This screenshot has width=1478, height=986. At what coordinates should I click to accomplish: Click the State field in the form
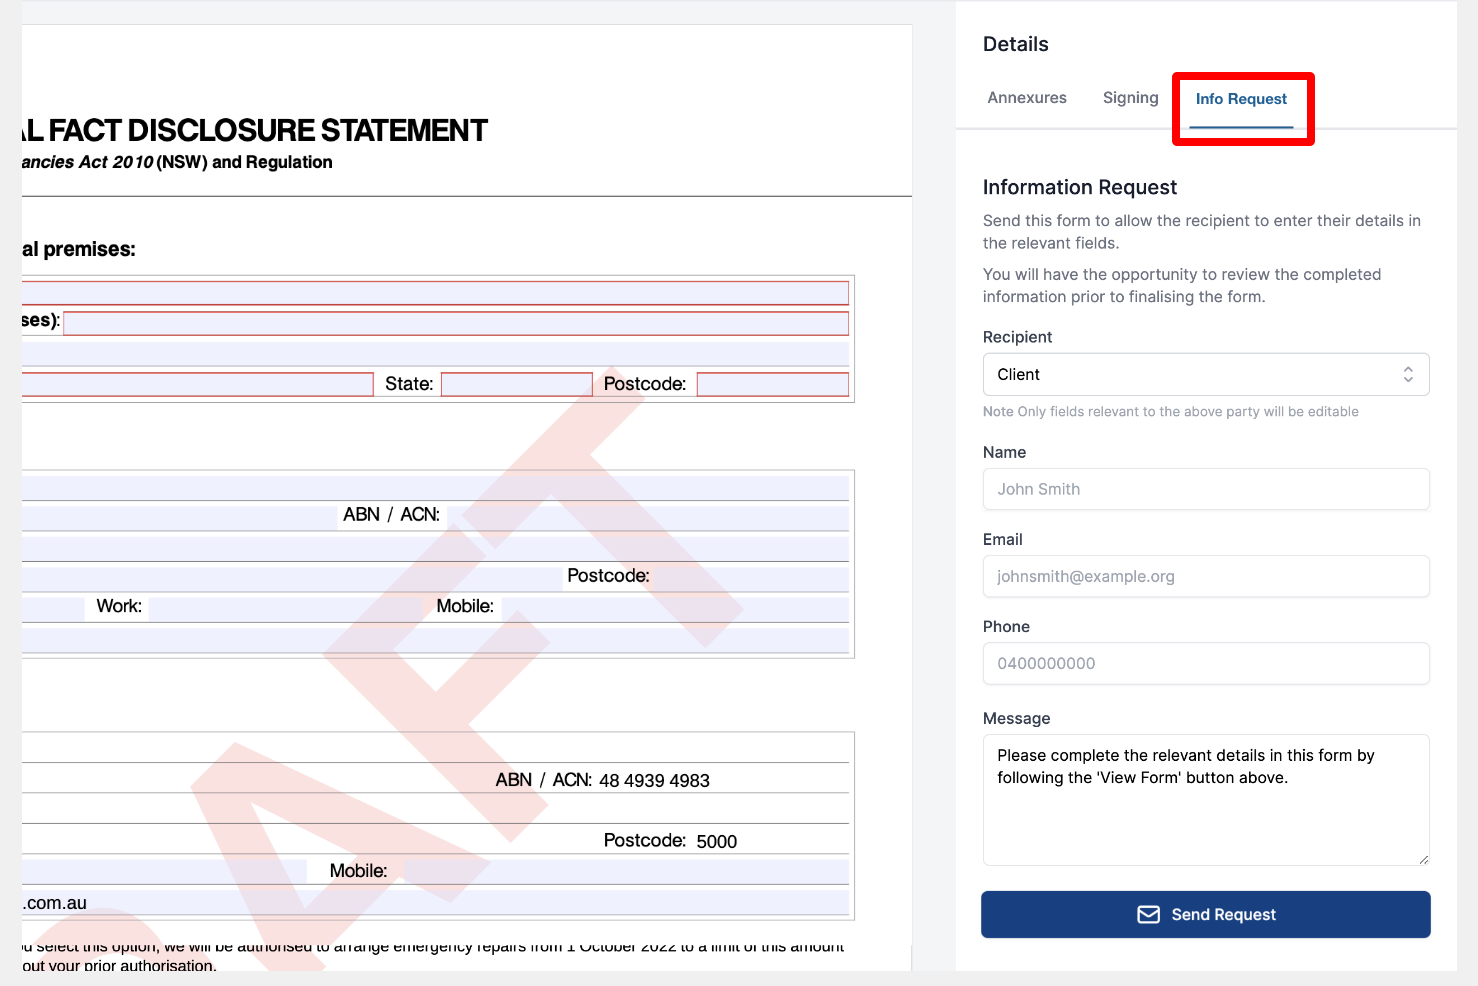click(x=516, y=384)
